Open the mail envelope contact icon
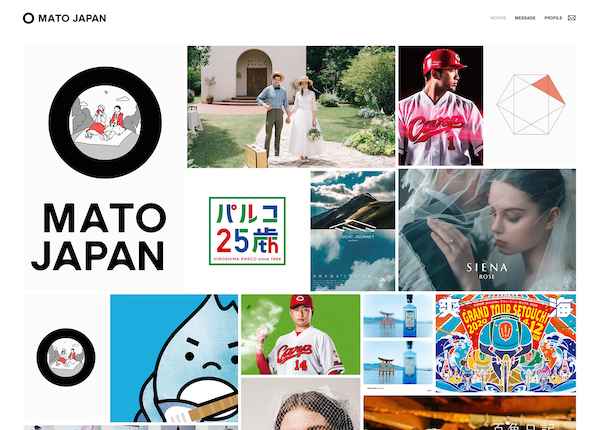 point(571,18)
